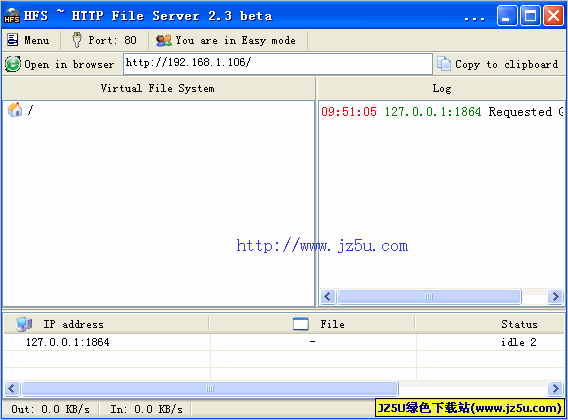Screen dimensions: 568x420
Task: Click the Virtual File System header
Action: click(x=158, y=88)
